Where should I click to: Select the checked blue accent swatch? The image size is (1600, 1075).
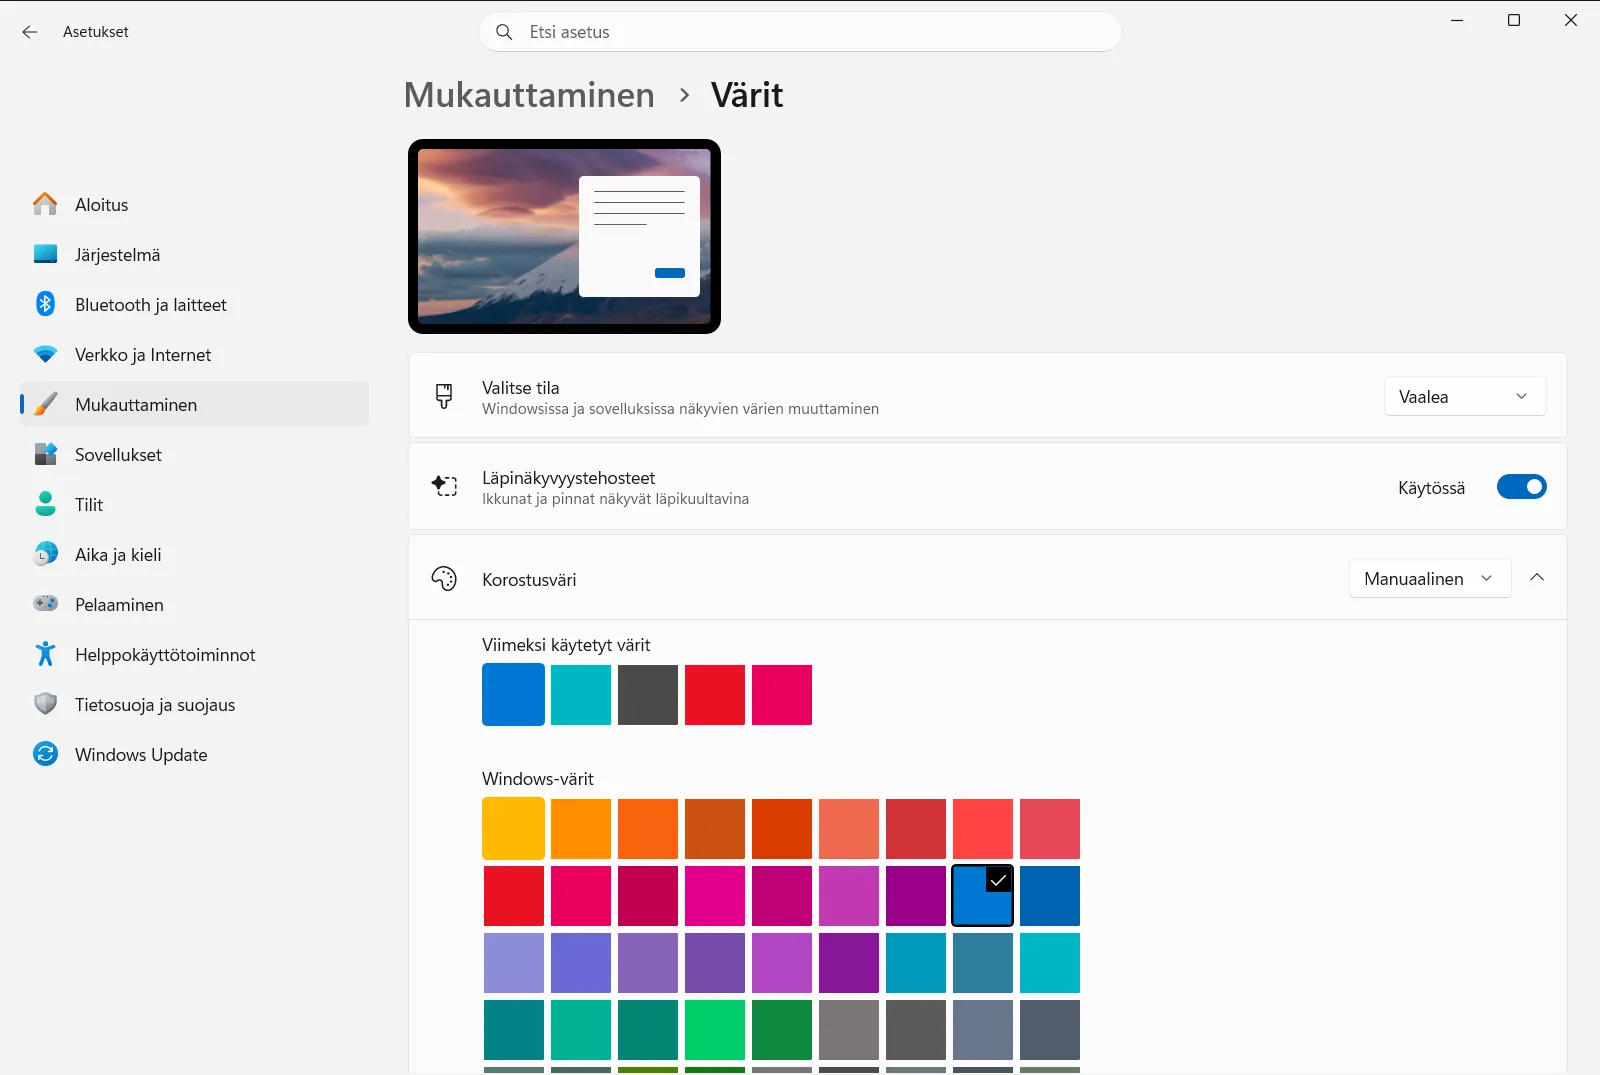point(983,896)
